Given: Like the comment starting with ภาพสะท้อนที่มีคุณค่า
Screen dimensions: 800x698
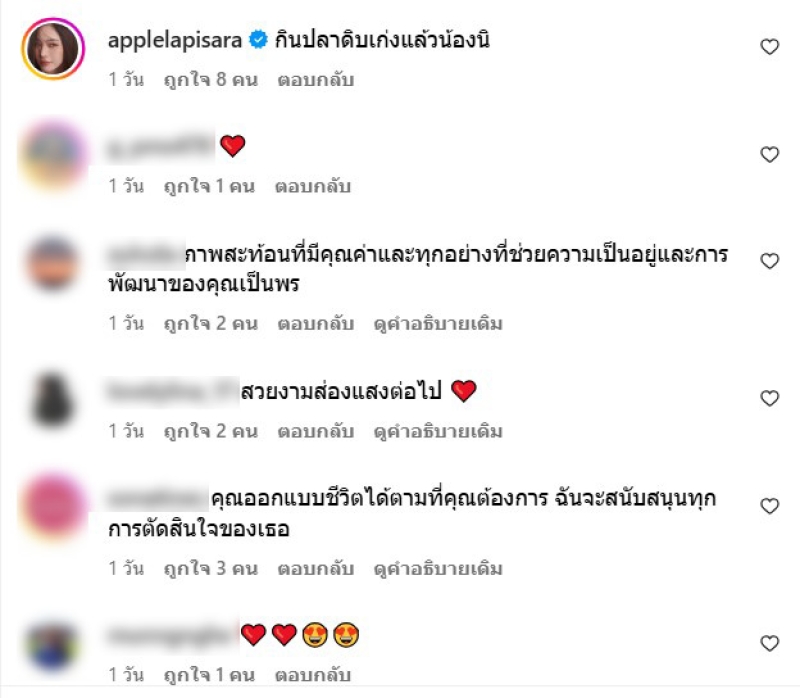Looking at the screenshot, I should pyautogui.click(x=769, y=261).
